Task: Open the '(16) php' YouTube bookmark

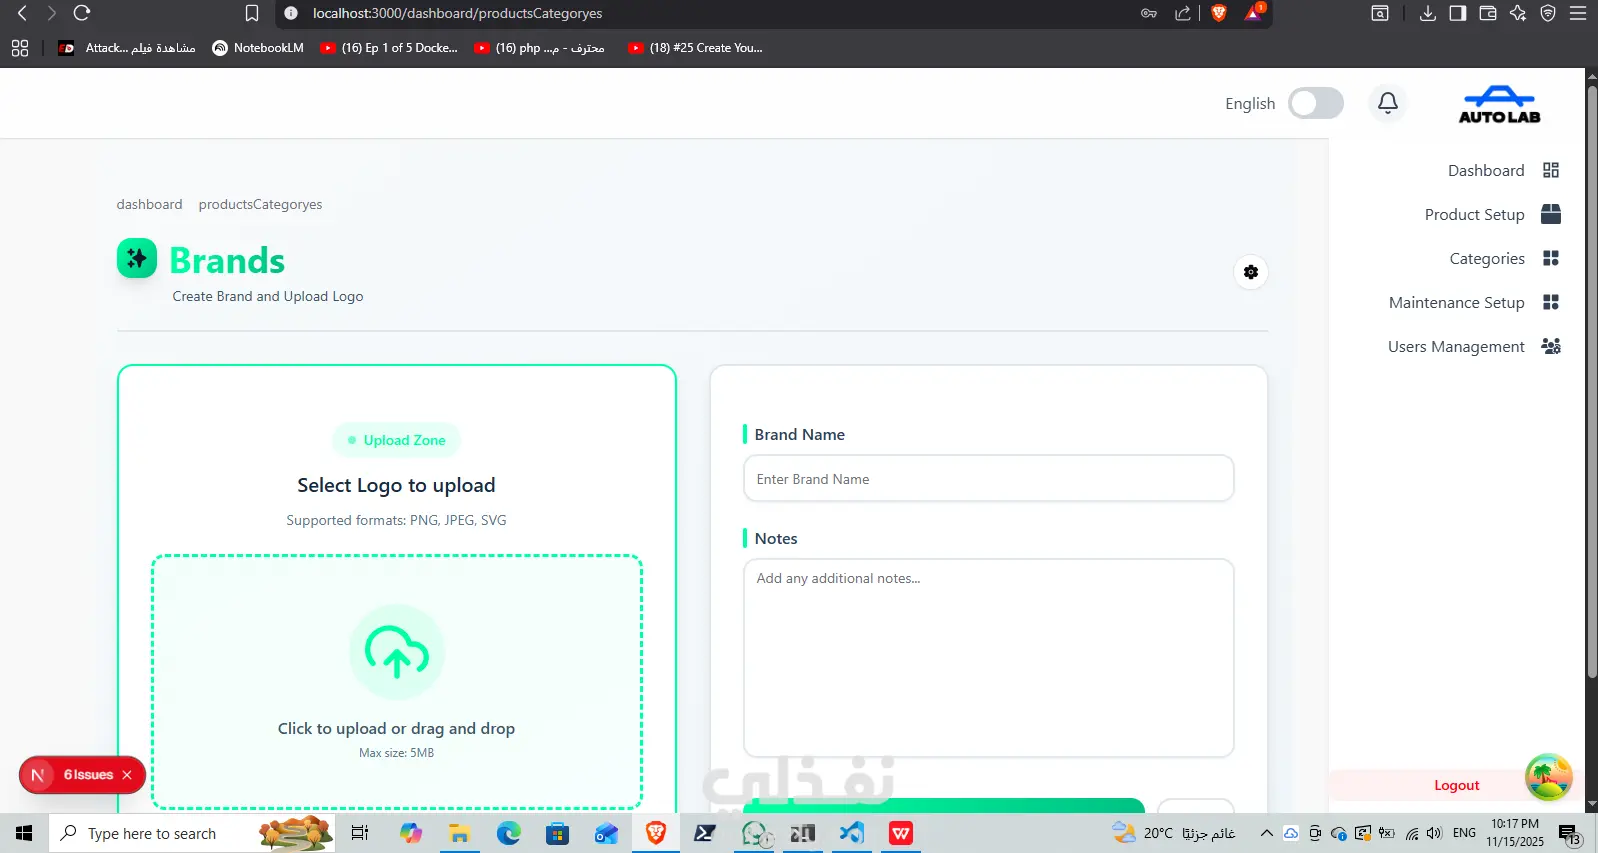Action: 540,48
